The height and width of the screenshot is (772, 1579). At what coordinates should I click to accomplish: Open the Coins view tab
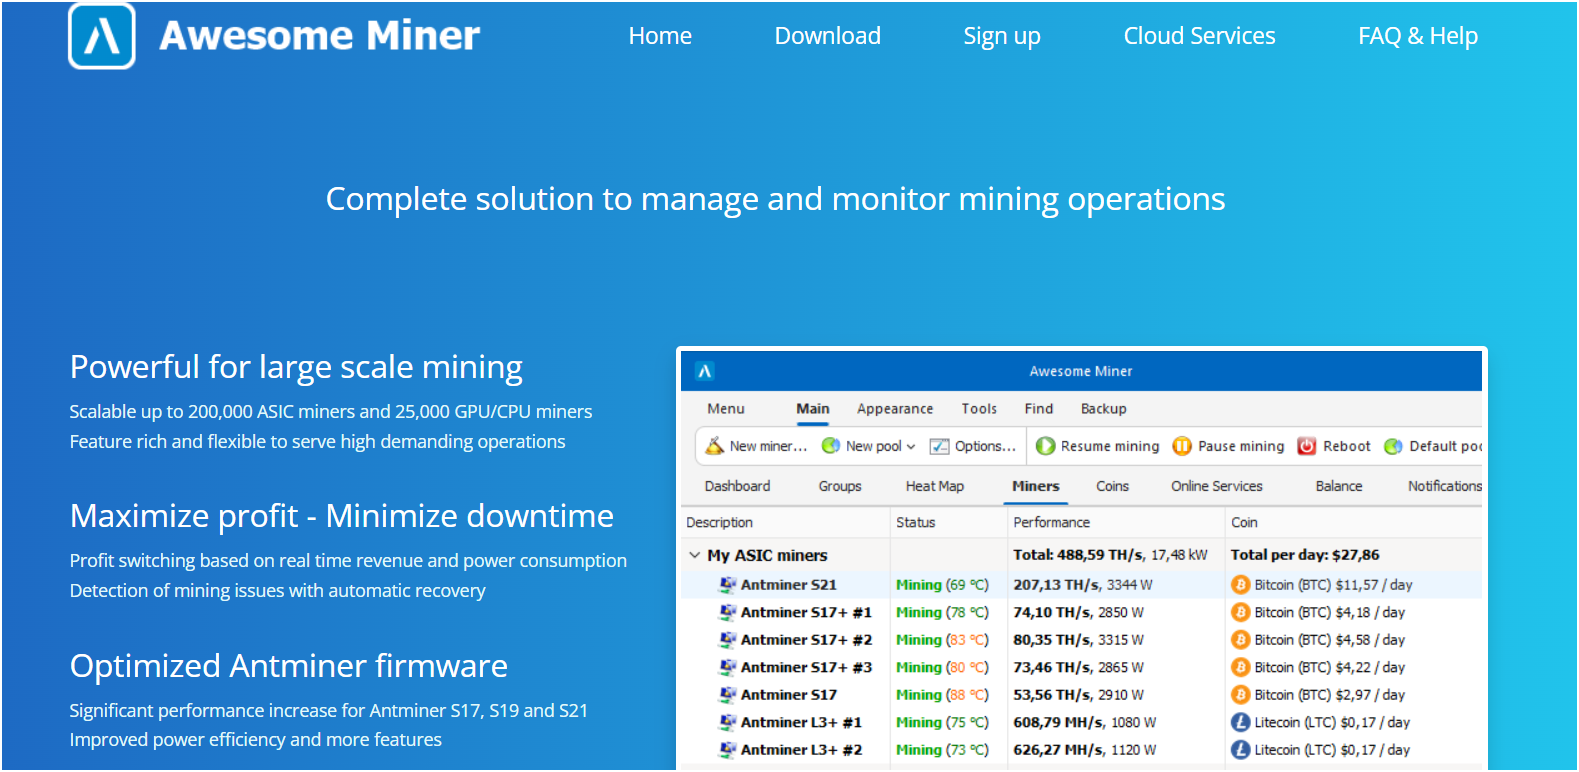coord(1112,486)
